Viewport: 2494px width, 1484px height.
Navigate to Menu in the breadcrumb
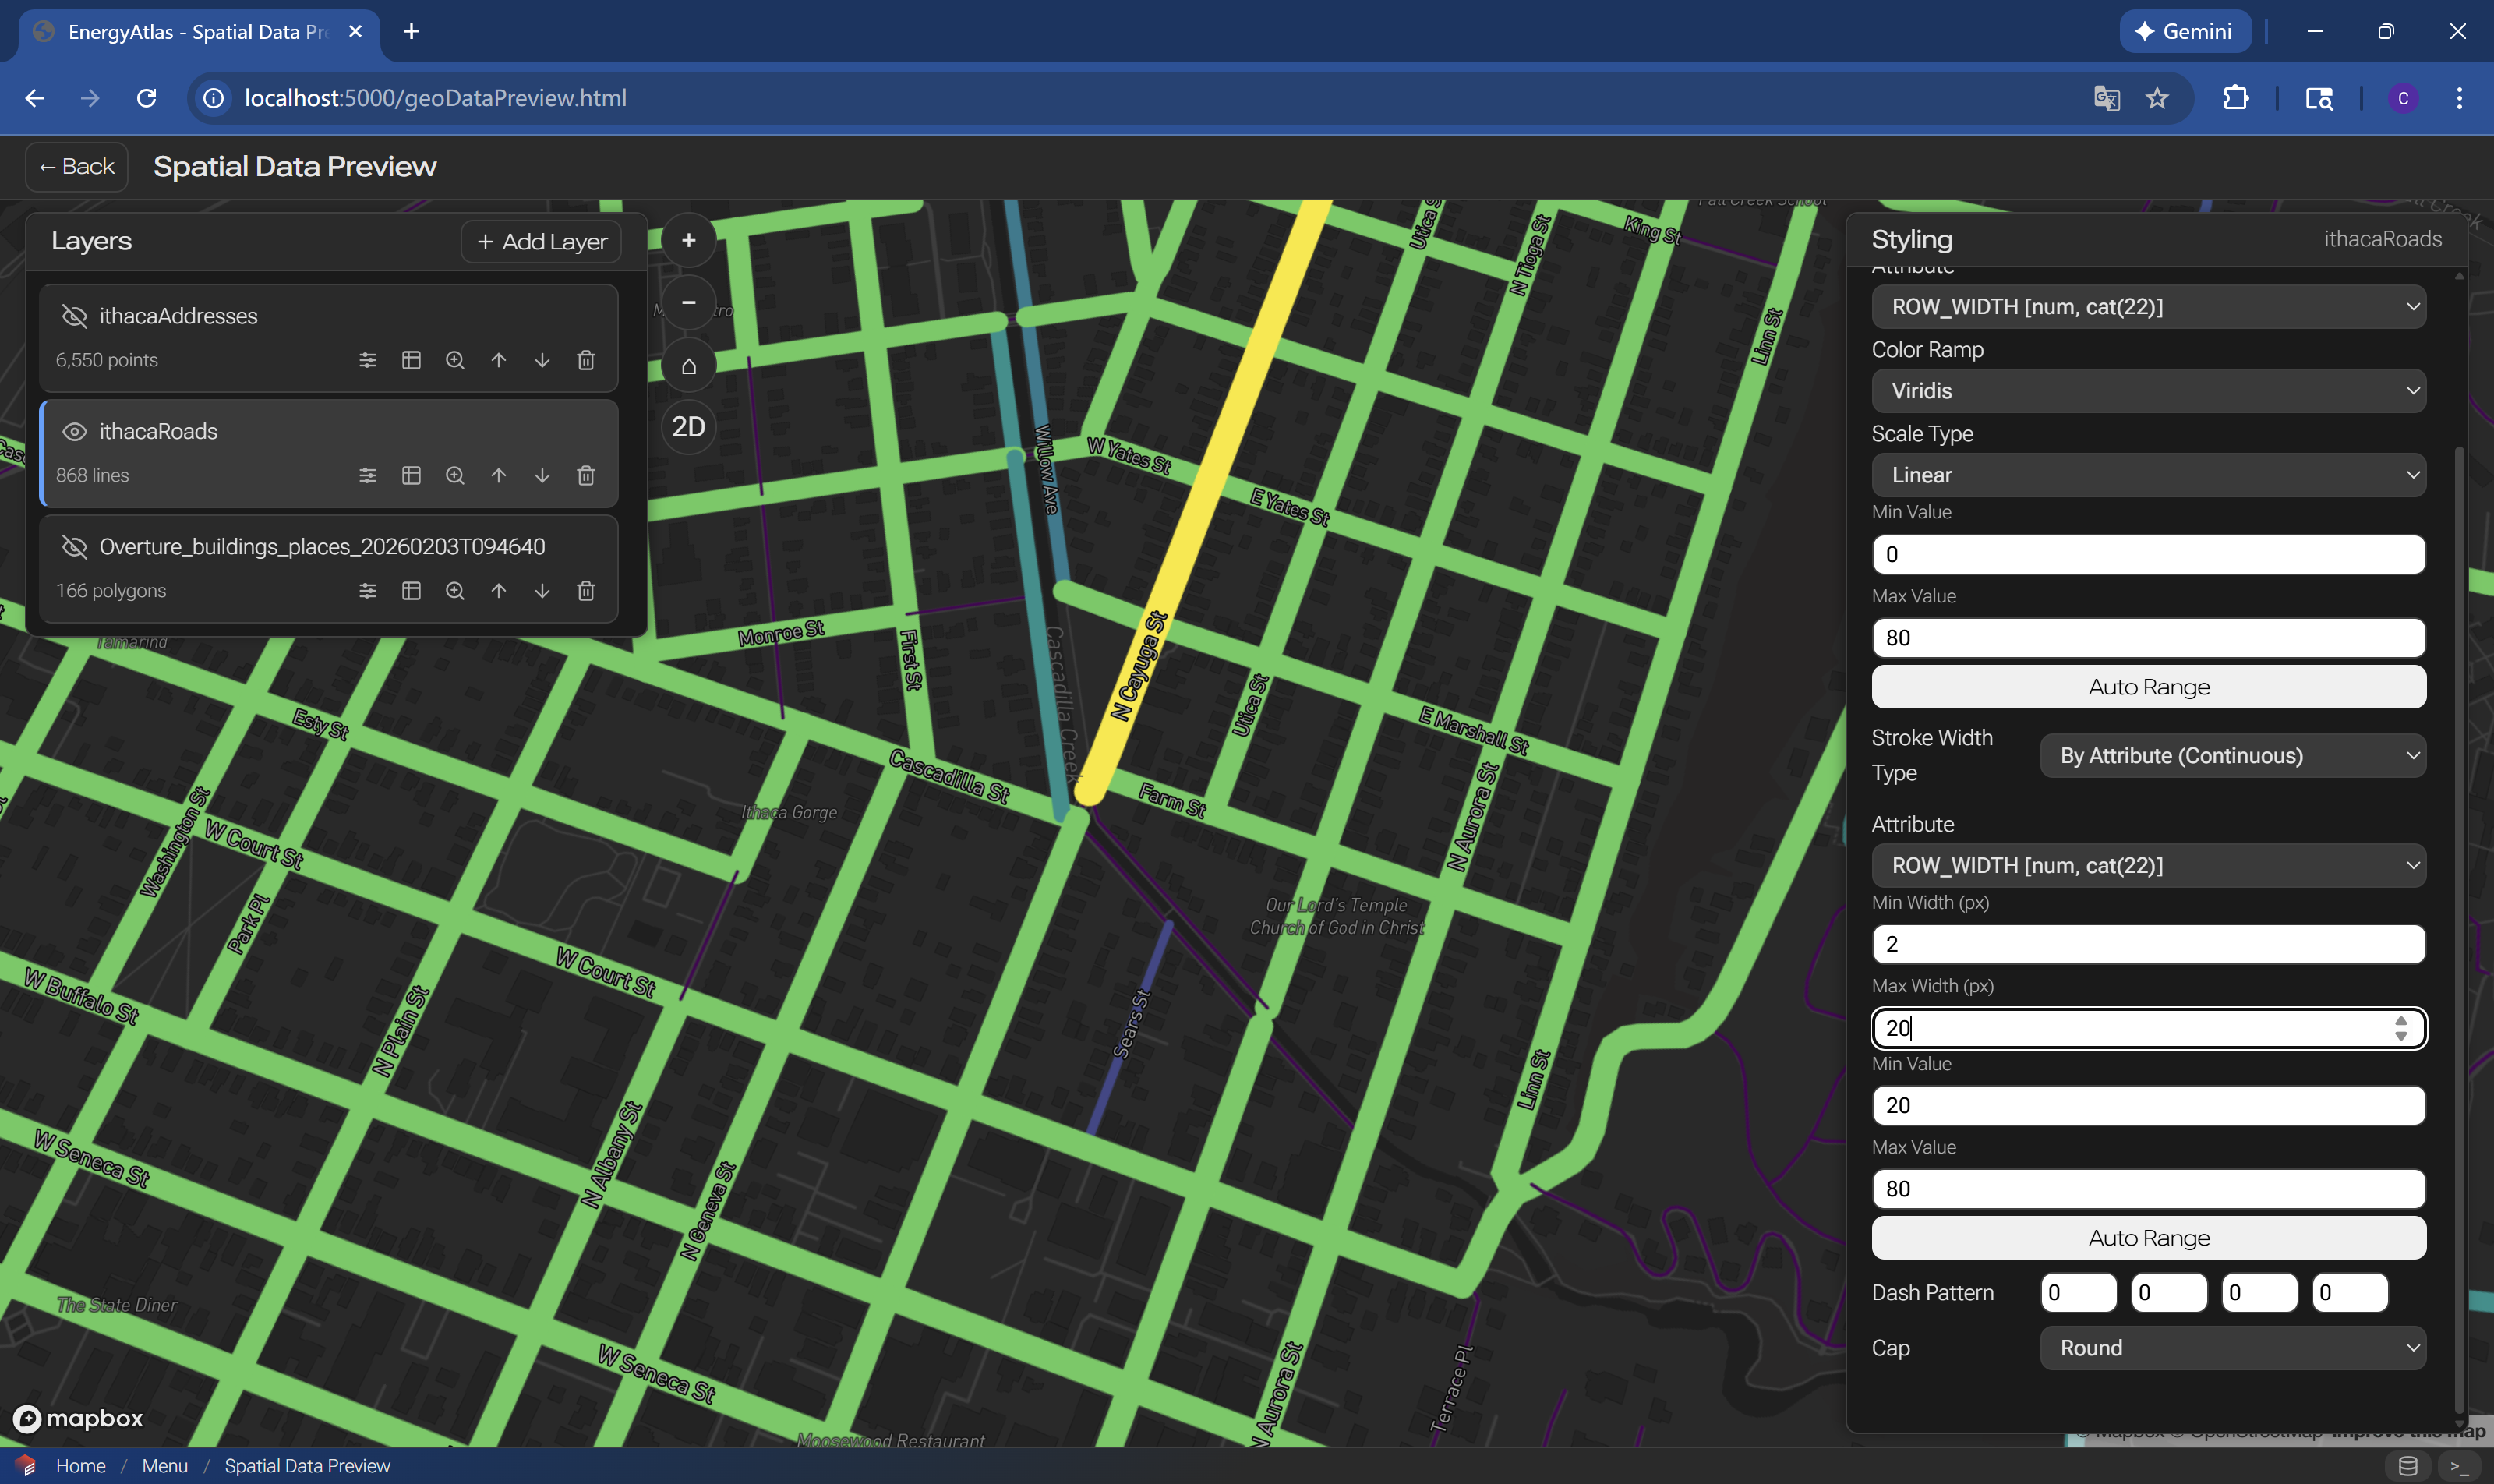point(165,1465)
